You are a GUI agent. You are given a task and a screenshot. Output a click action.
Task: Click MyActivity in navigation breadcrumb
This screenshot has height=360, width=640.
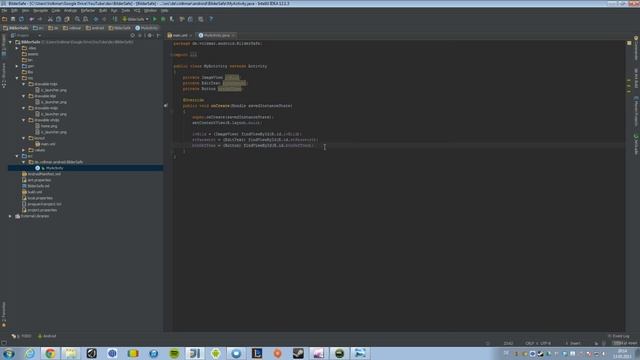[147, 28]
